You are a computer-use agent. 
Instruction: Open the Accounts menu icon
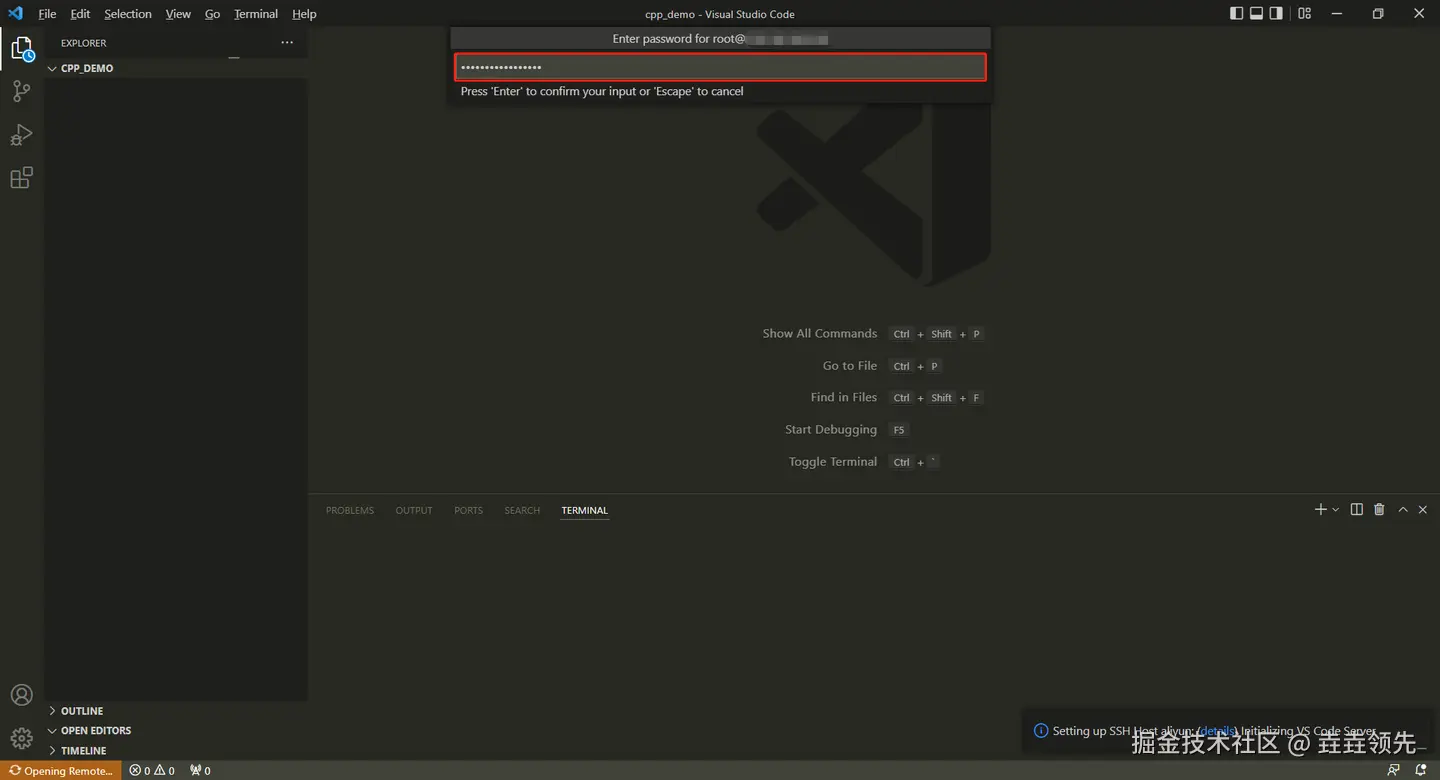[21, 695]
